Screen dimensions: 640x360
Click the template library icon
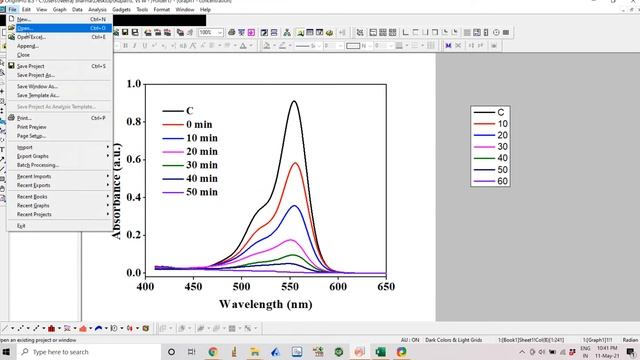coord(146,328)
